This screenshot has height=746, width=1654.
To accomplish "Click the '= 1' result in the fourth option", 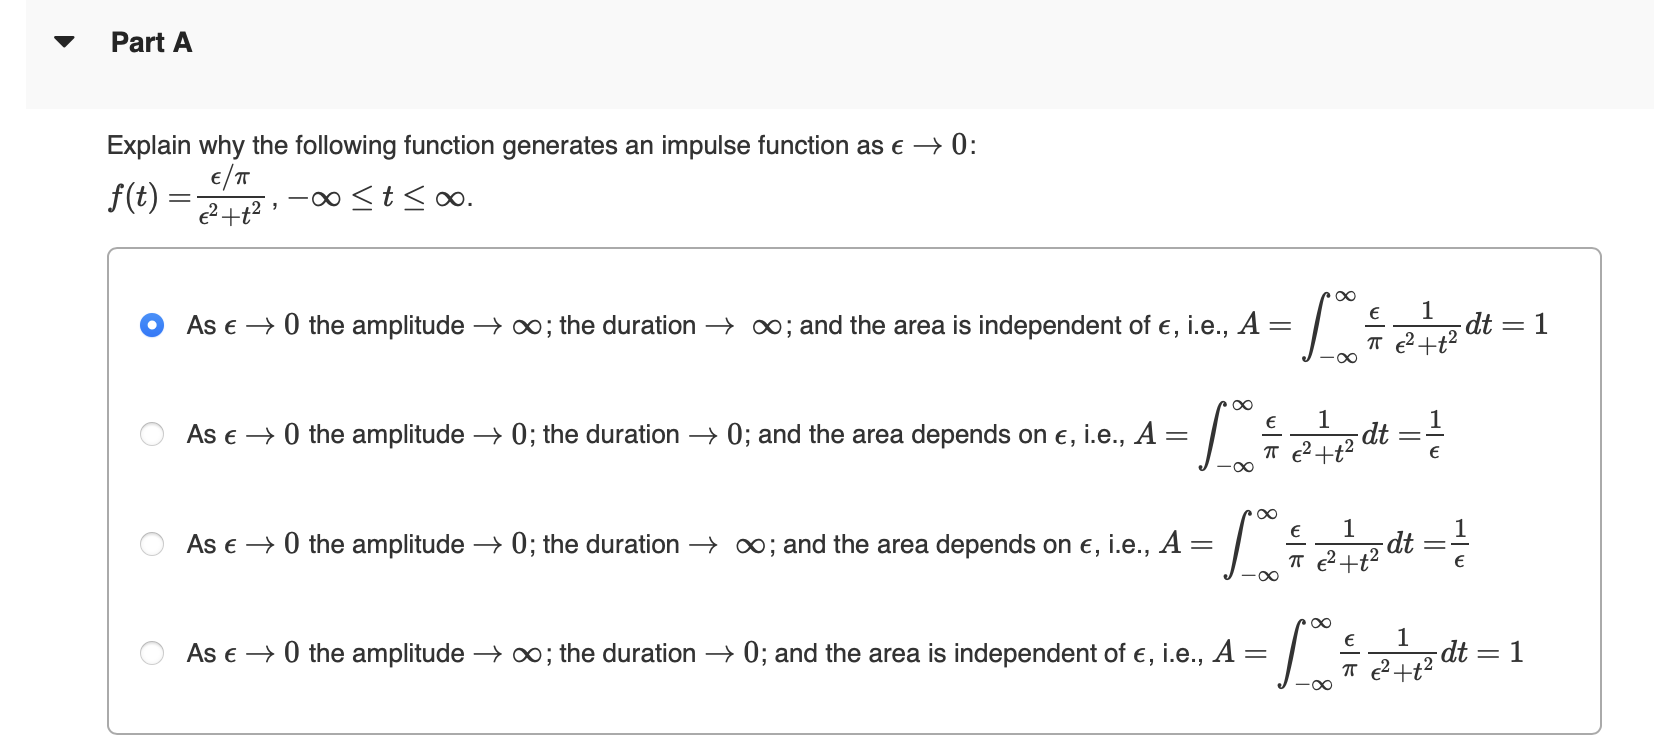I will (1501, 652).
